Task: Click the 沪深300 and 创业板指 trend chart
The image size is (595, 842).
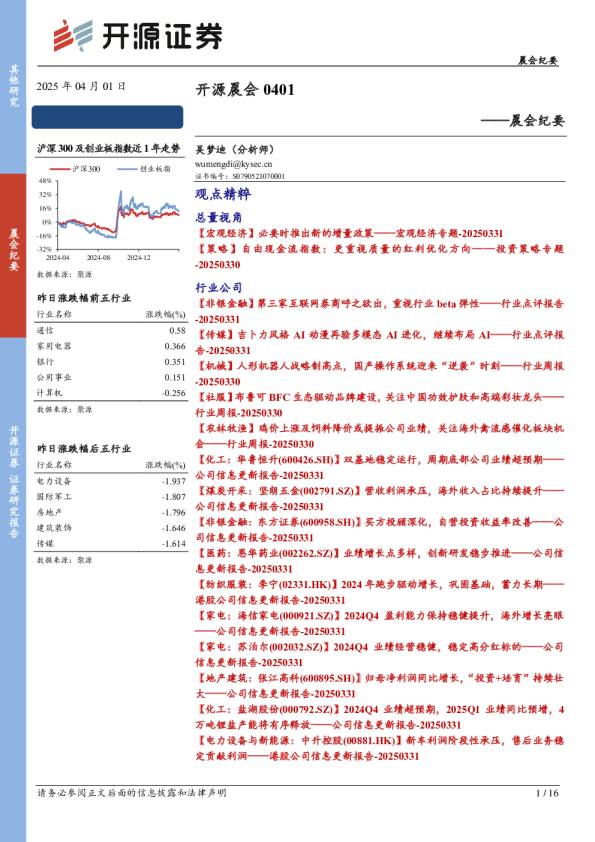Action: click(109, 213)
